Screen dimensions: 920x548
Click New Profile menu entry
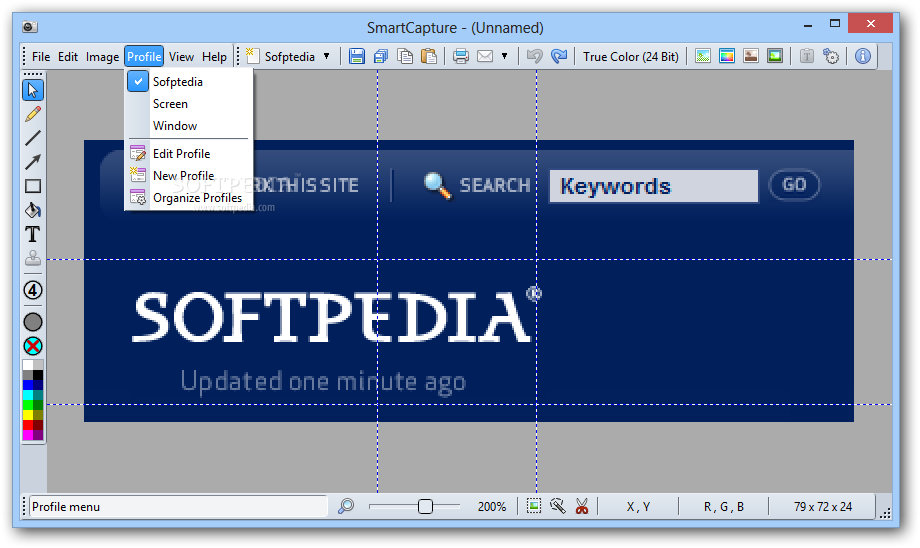[x=189, y=175]
